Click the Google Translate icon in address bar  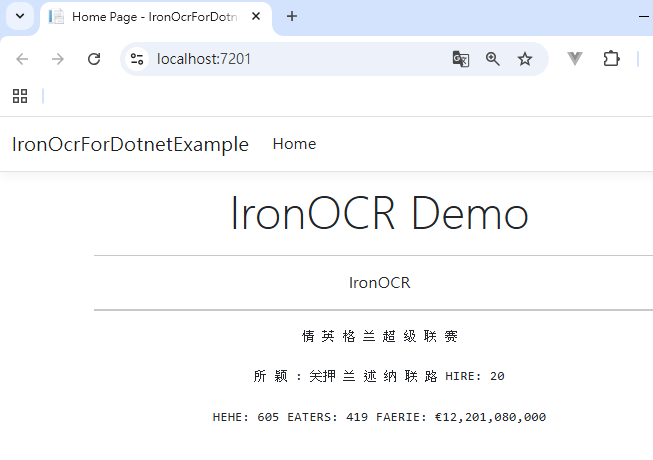(x=460, y=59)
